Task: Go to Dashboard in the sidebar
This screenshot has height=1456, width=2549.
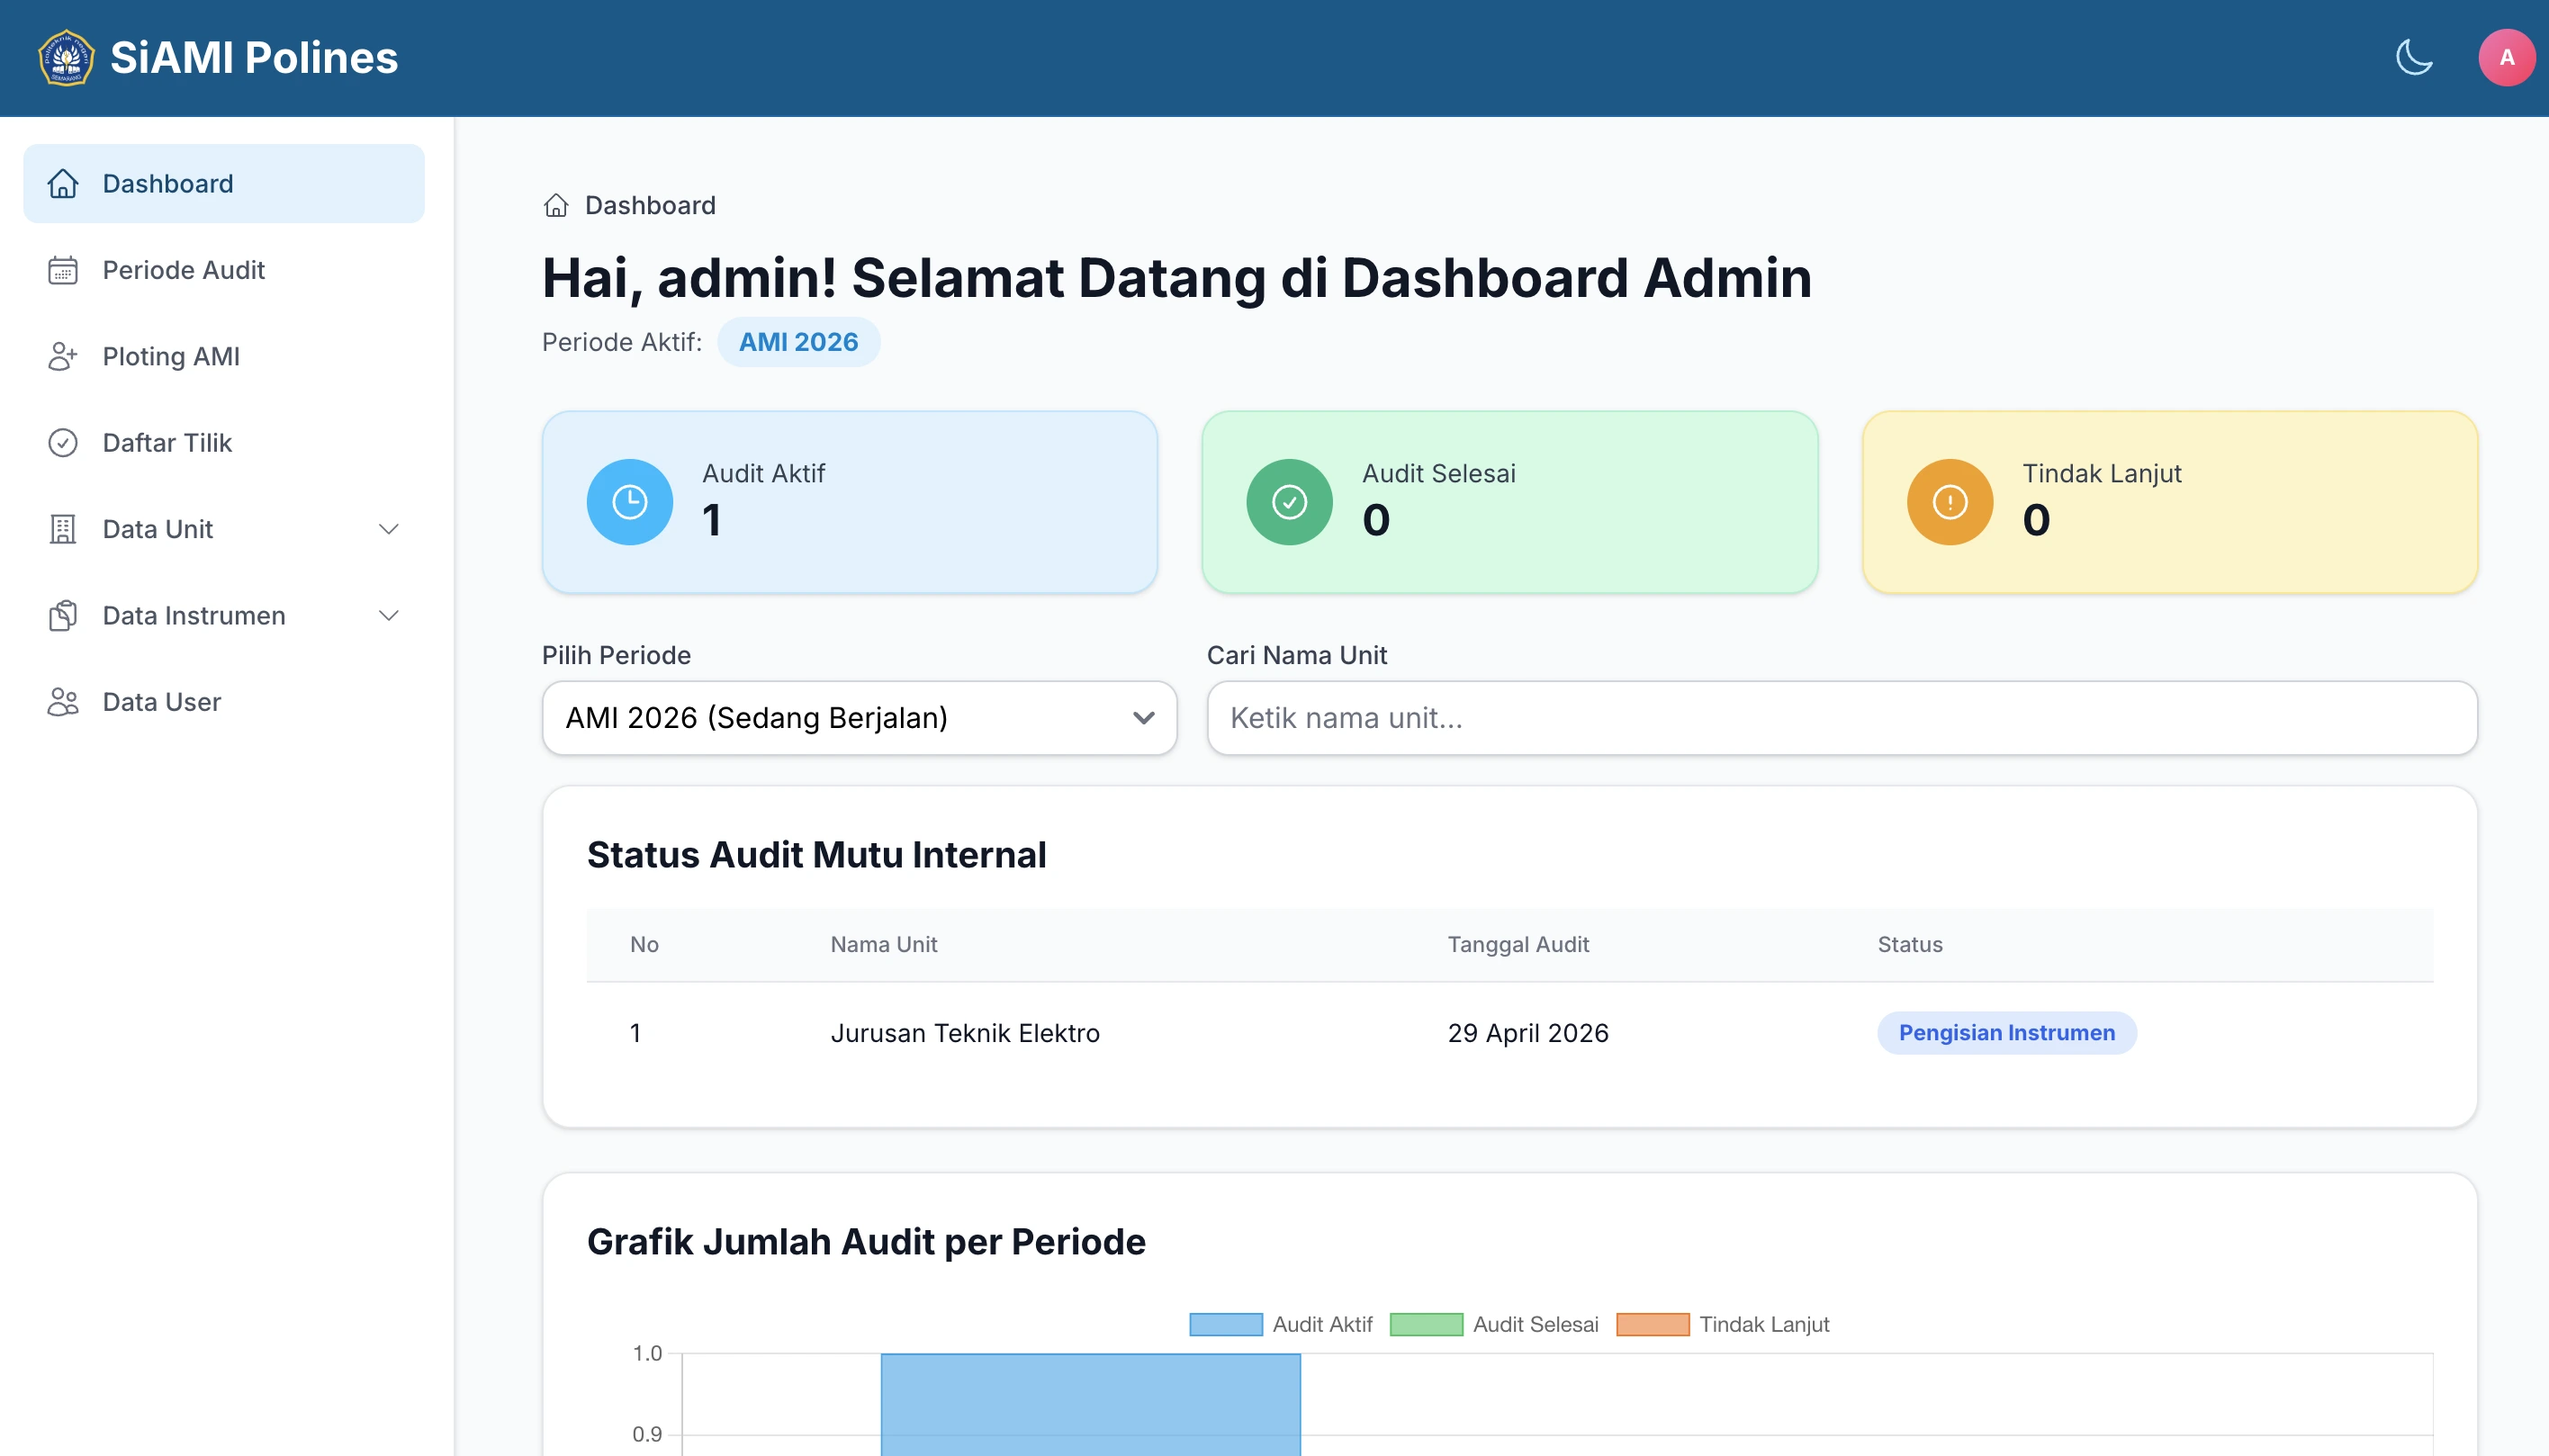Action: click(x=224, y=184)
